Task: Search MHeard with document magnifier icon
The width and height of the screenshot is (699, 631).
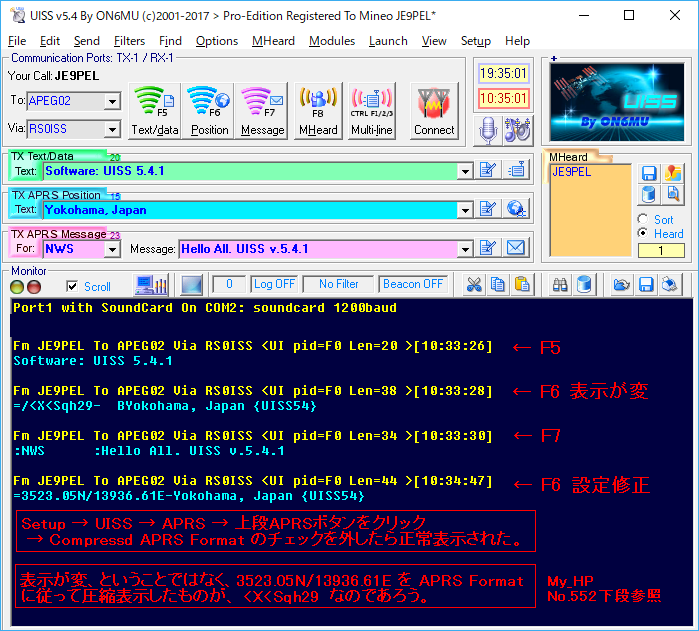Action: pos(673,194)
